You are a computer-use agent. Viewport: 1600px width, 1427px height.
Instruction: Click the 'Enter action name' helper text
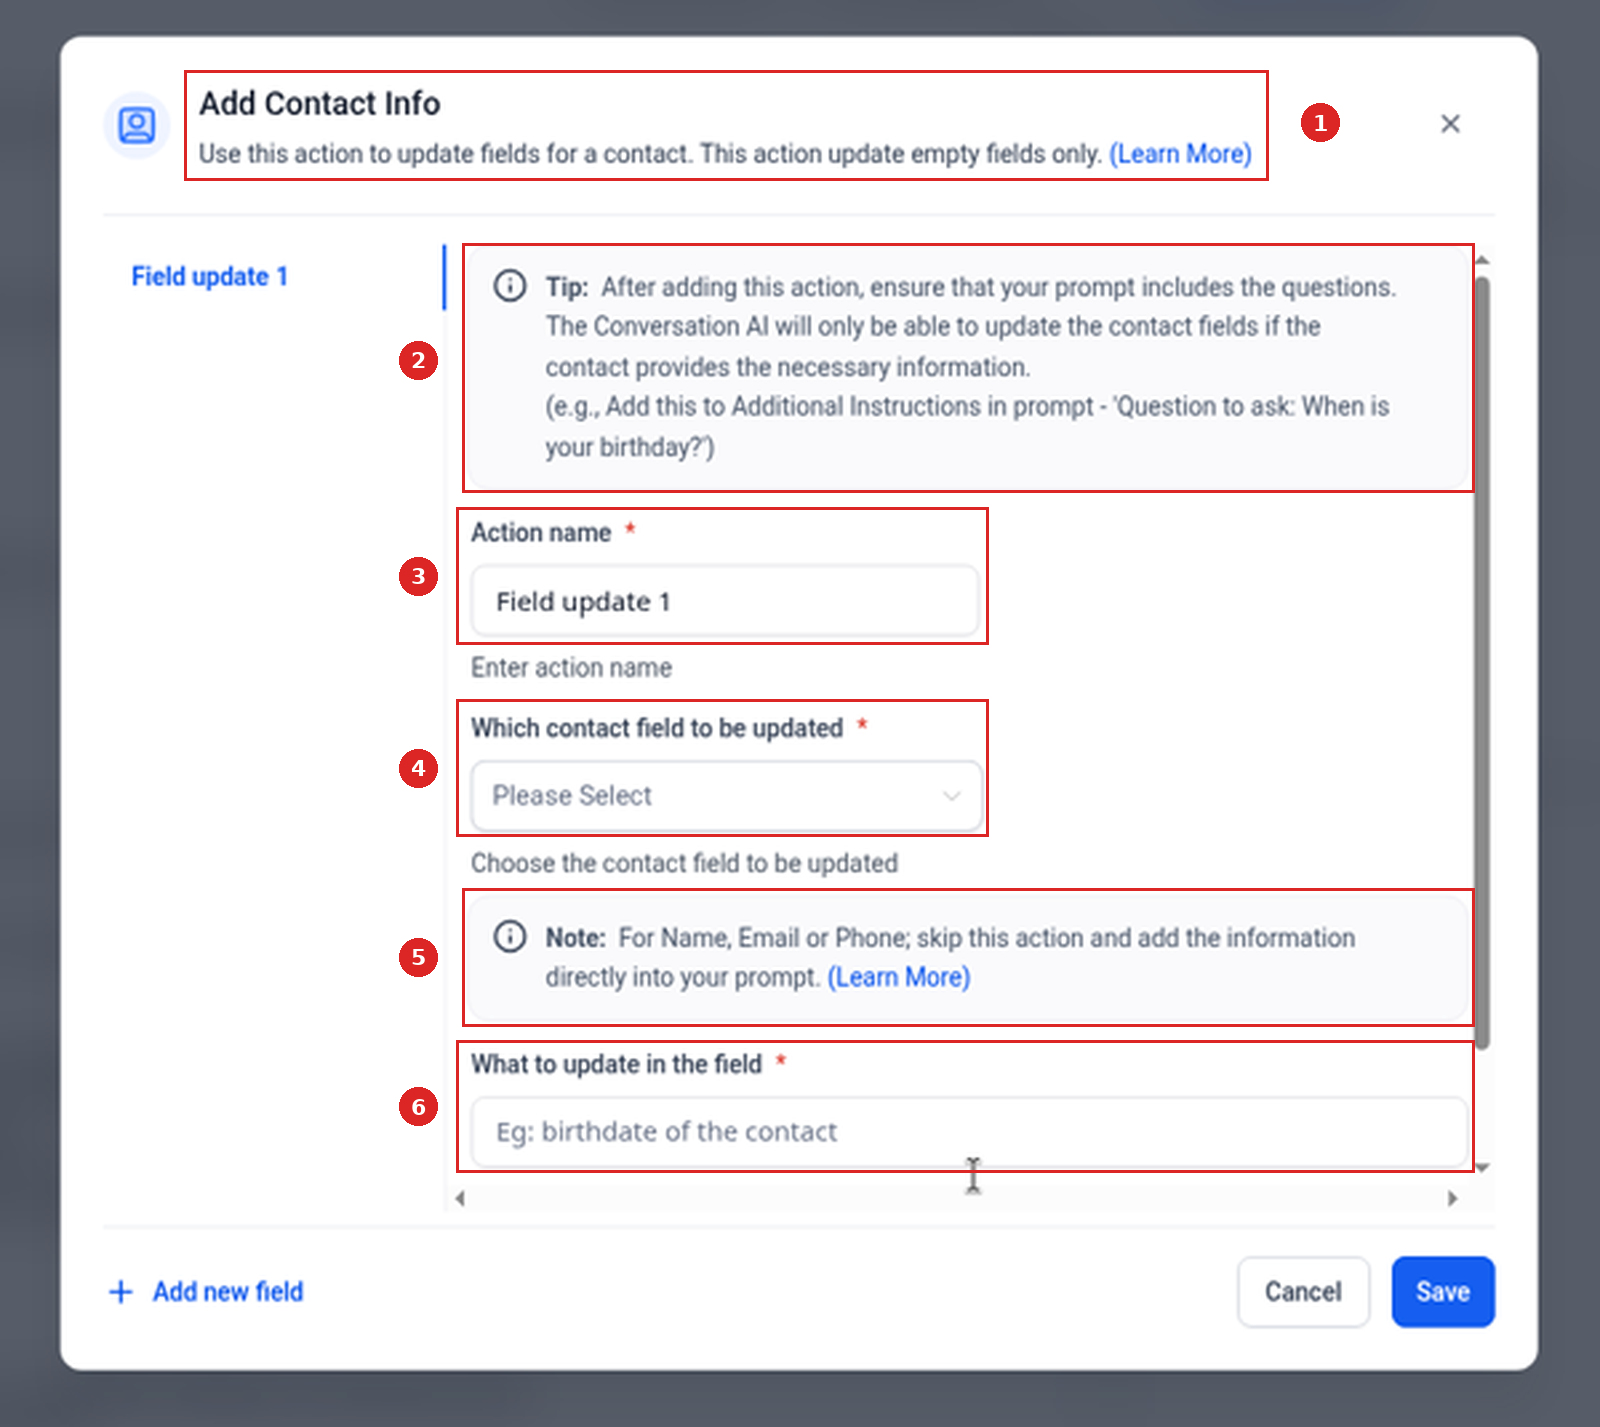coord(571,668)
